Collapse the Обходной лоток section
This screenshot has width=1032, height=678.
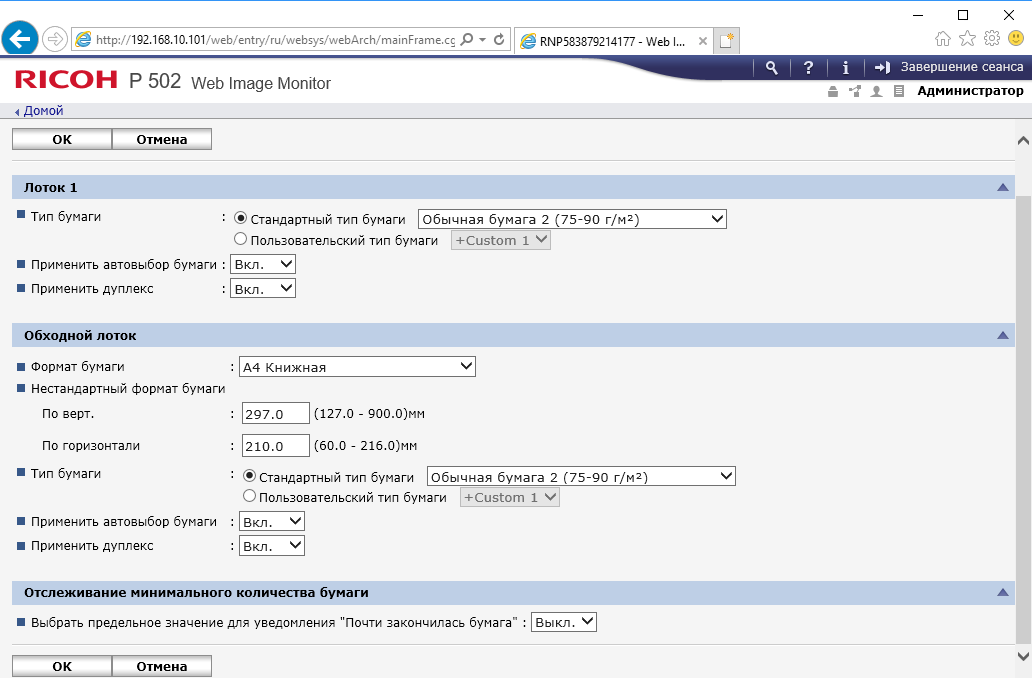click(x=1002, y=336)
